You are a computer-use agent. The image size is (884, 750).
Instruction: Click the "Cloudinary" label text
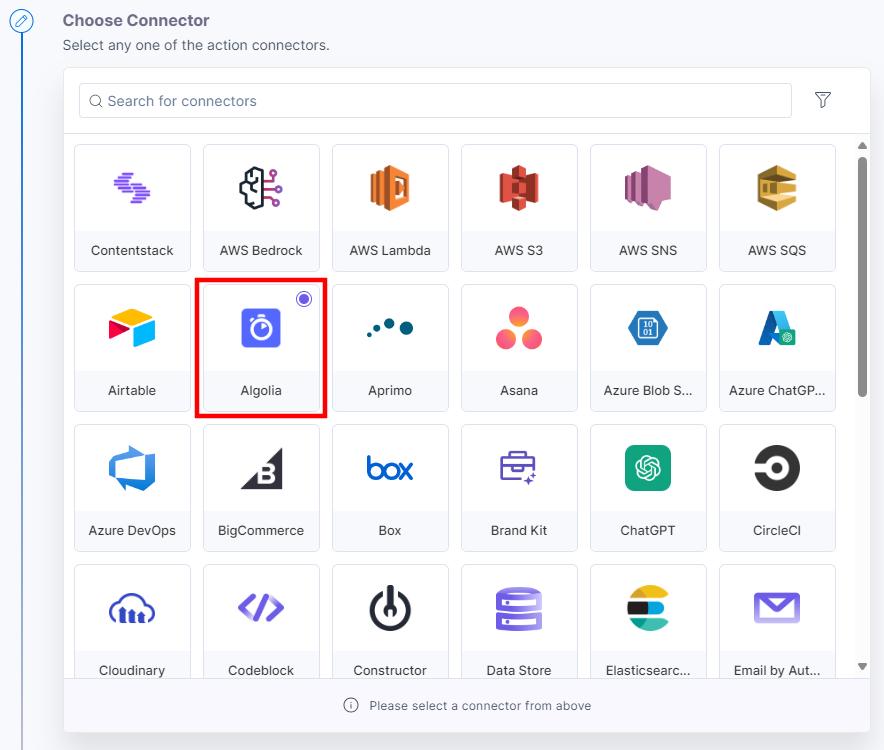coord(132,670)
